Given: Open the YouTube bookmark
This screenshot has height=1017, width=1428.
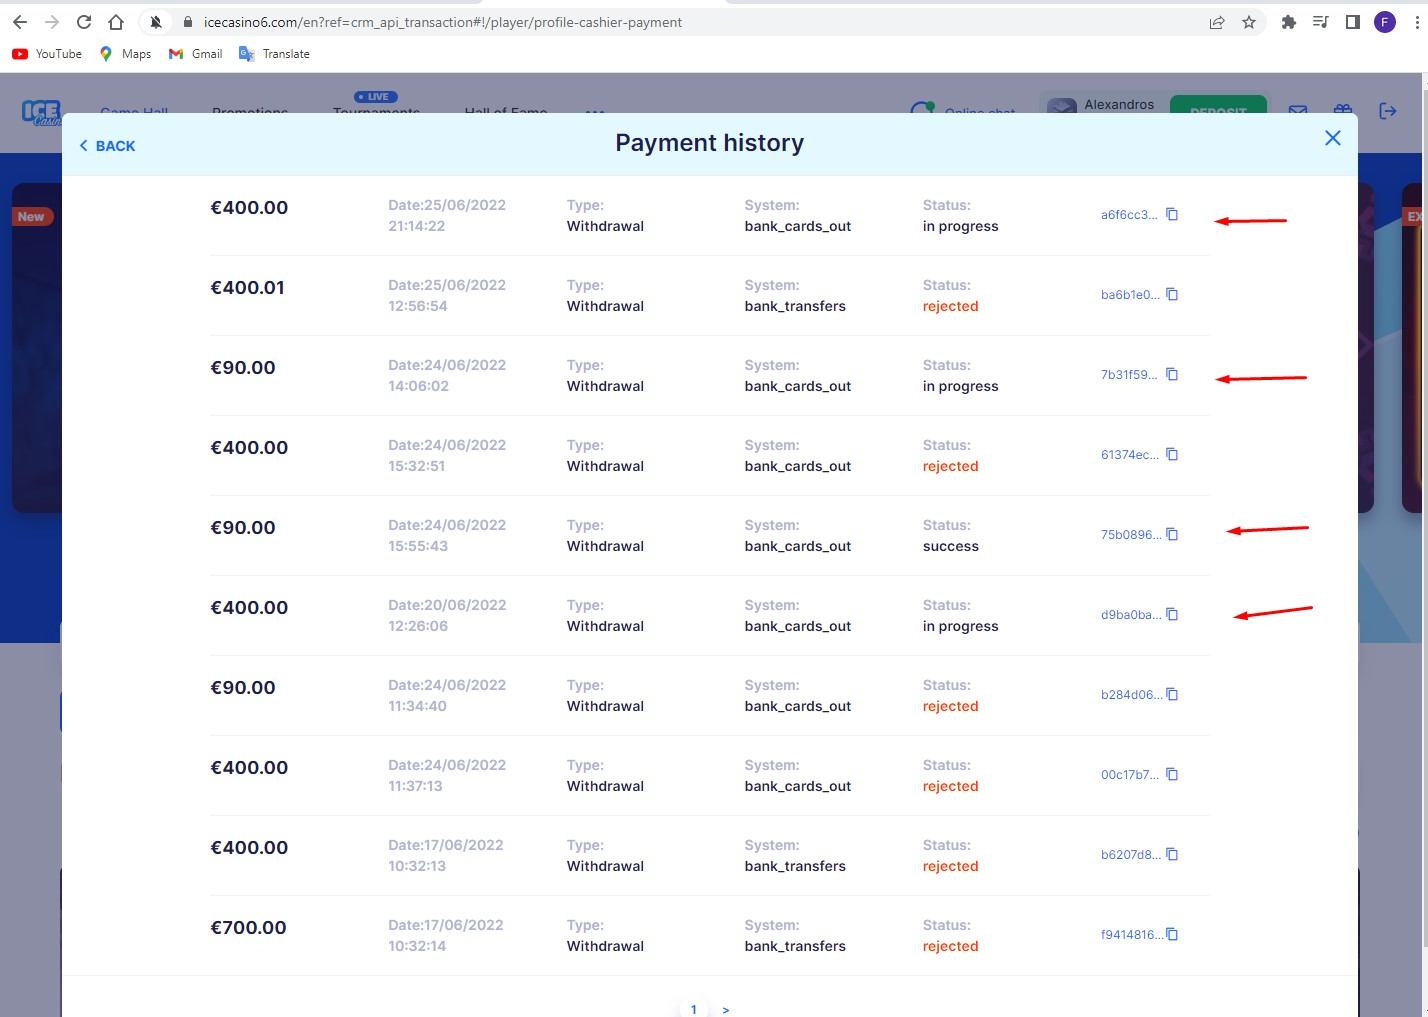Looking at the screenshot, I should pyautogui.click(x=47, y=54).
